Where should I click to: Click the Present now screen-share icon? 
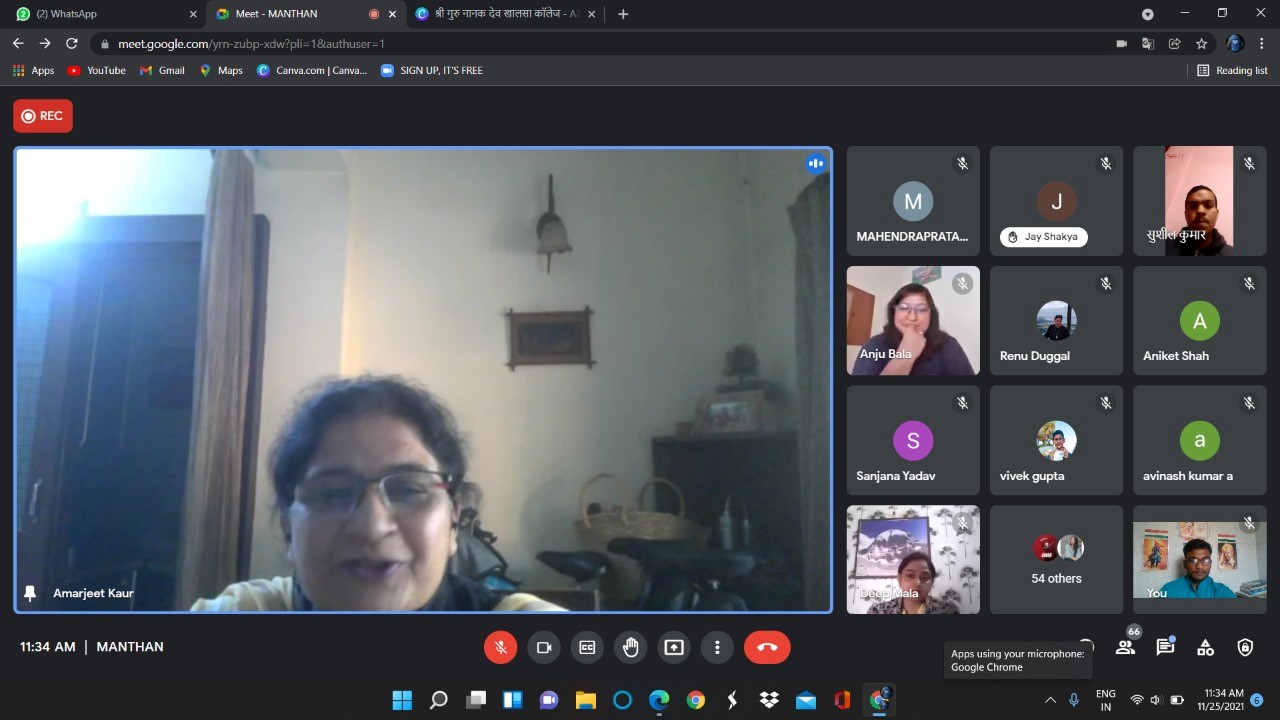[674, 647]
